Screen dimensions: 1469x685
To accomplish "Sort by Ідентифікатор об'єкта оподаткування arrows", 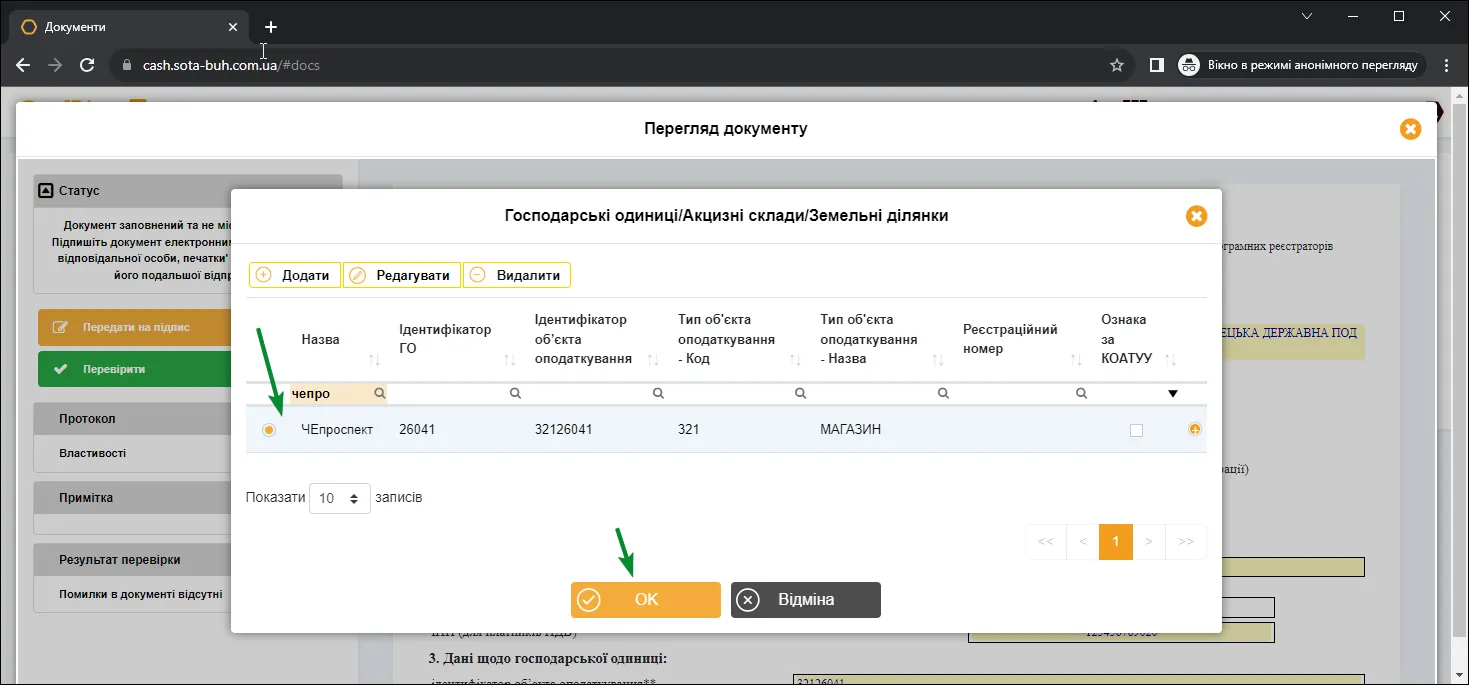I will point(653,359).
